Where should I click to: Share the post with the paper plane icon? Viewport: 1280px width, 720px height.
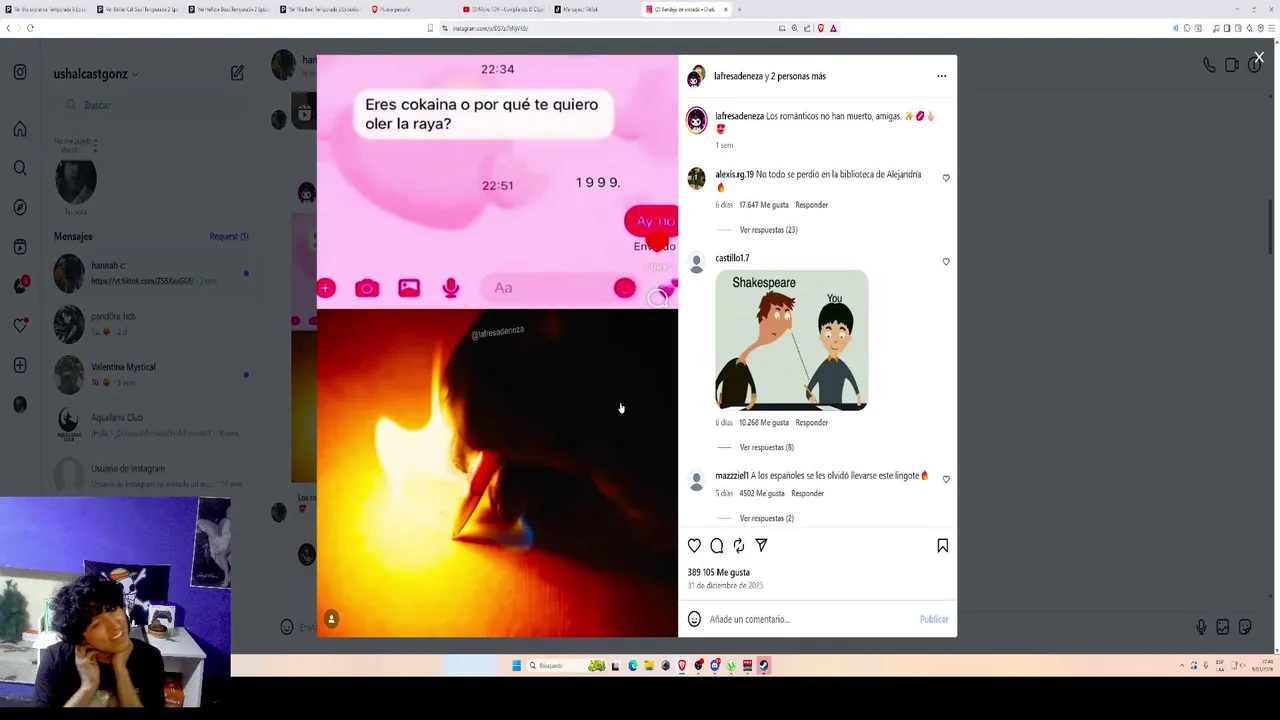[761, 546]
